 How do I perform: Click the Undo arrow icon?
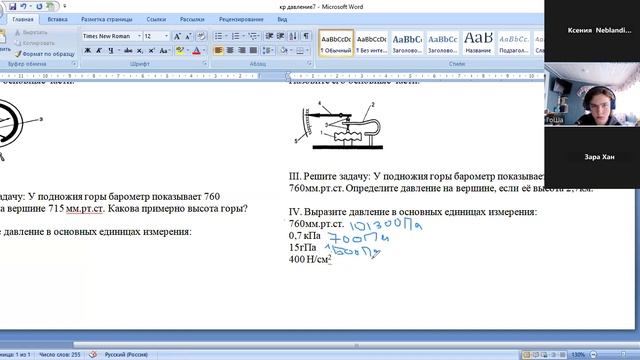pos(23,7)
